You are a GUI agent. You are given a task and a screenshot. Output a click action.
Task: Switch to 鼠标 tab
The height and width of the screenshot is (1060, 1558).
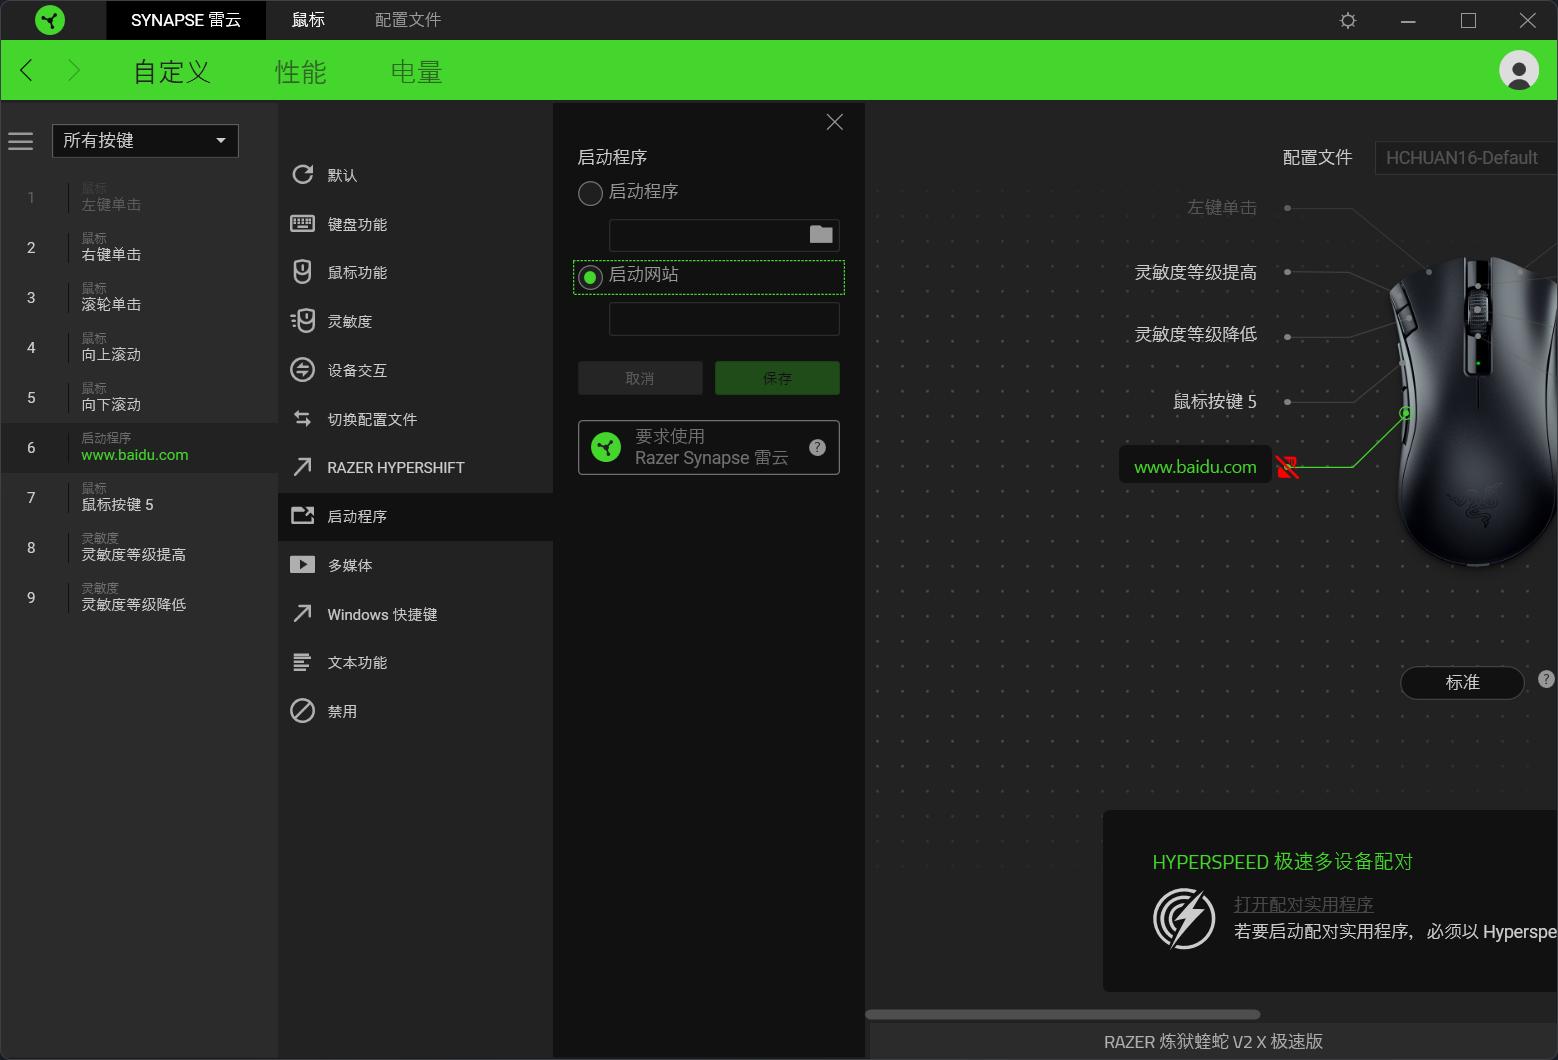click(x=308, y=20)
